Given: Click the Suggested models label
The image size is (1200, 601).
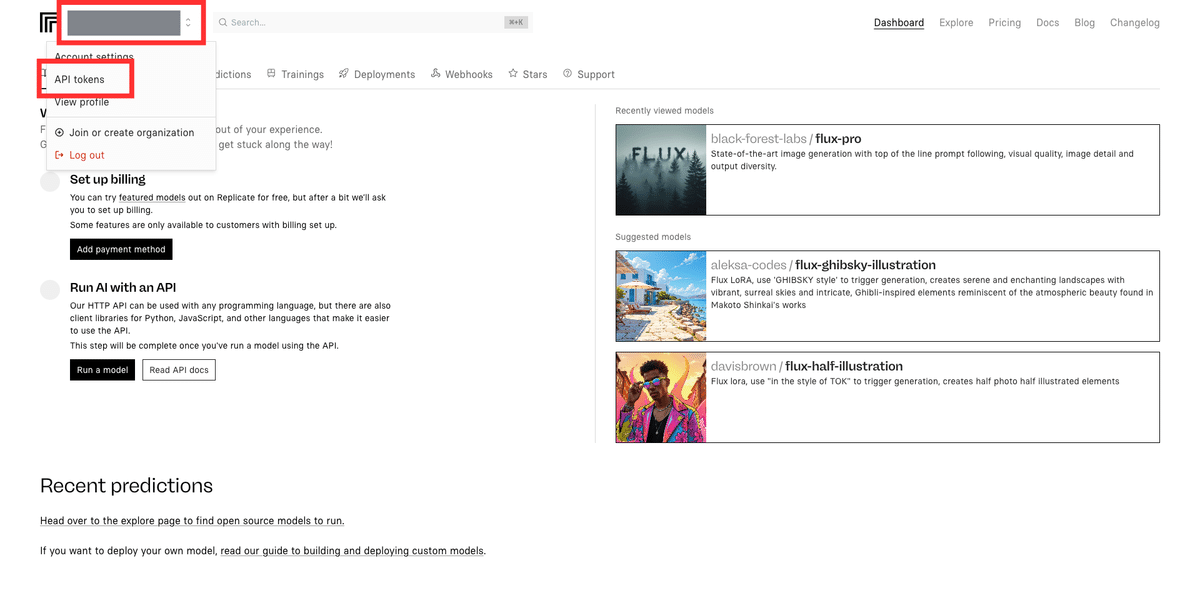Looking at the screenshot, I should (x=653, y=237).
